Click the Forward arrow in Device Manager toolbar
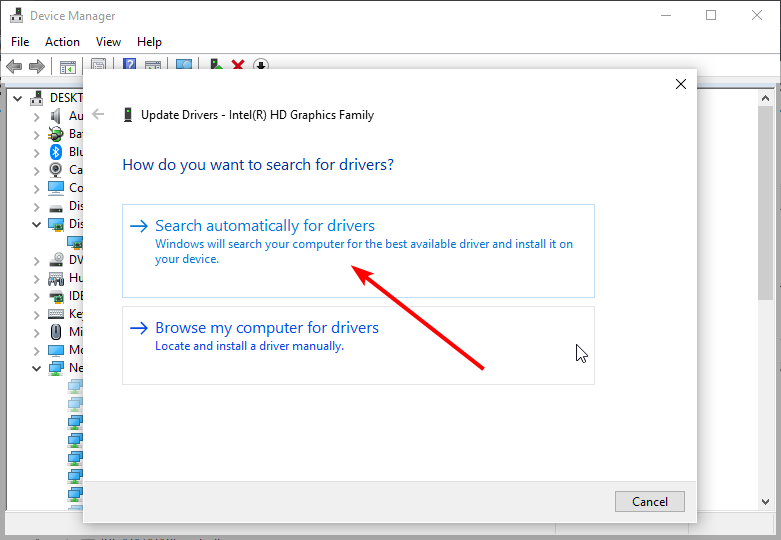This screenshot has width=781, height=540. coord(37,66)
